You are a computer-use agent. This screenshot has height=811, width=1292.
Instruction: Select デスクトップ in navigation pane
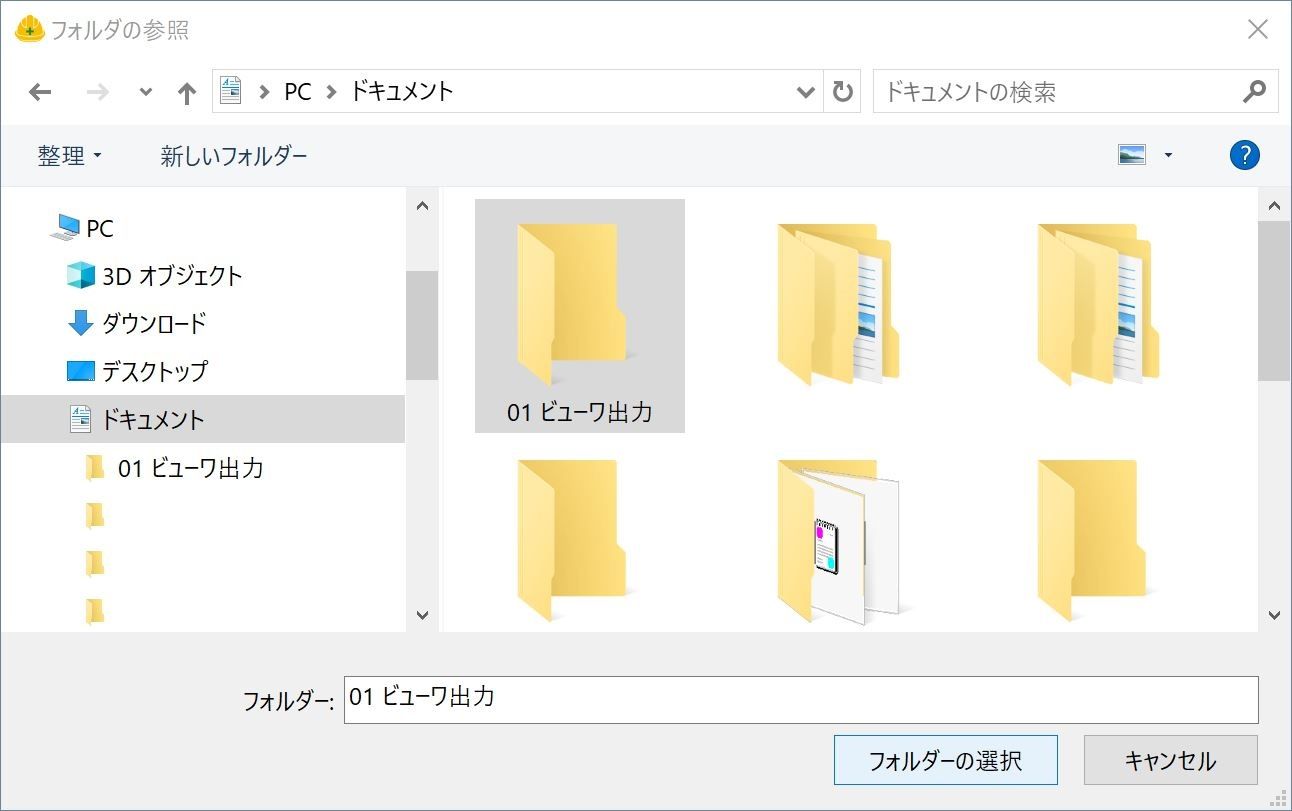[x=154, y=371]
